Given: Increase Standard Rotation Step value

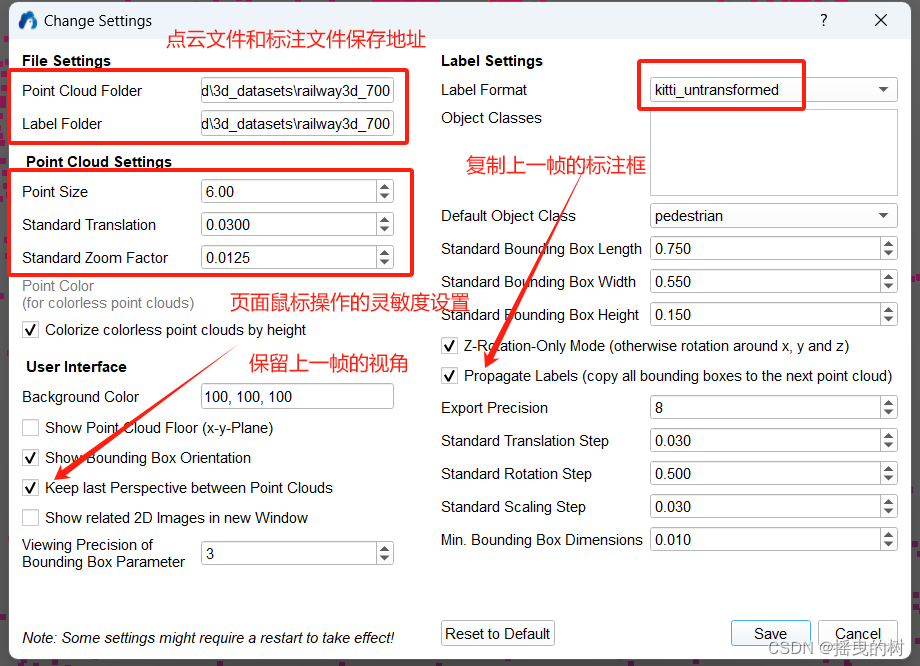Looking at the screenshot, I should click(x=889, y=468).
